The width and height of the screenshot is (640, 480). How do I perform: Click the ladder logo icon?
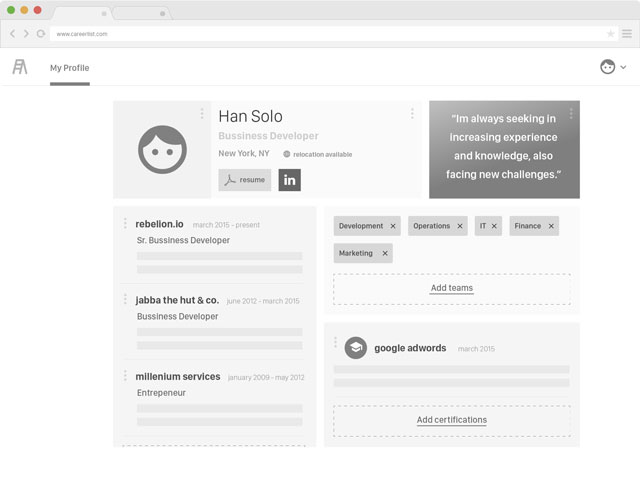[x=20, y=67]
